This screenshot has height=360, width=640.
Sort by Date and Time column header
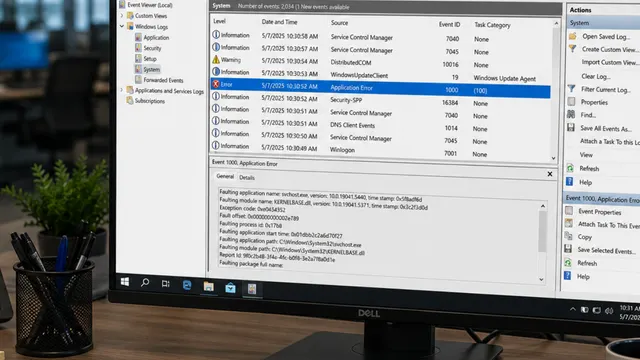(x=280, y=22)
